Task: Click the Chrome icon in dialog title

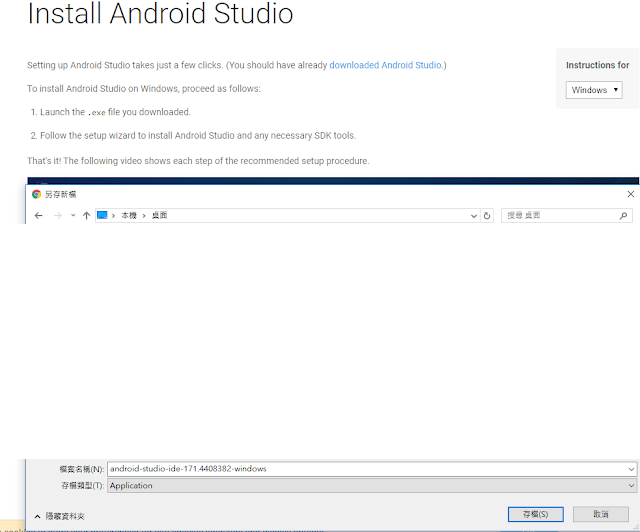Action: click(36, 194)
